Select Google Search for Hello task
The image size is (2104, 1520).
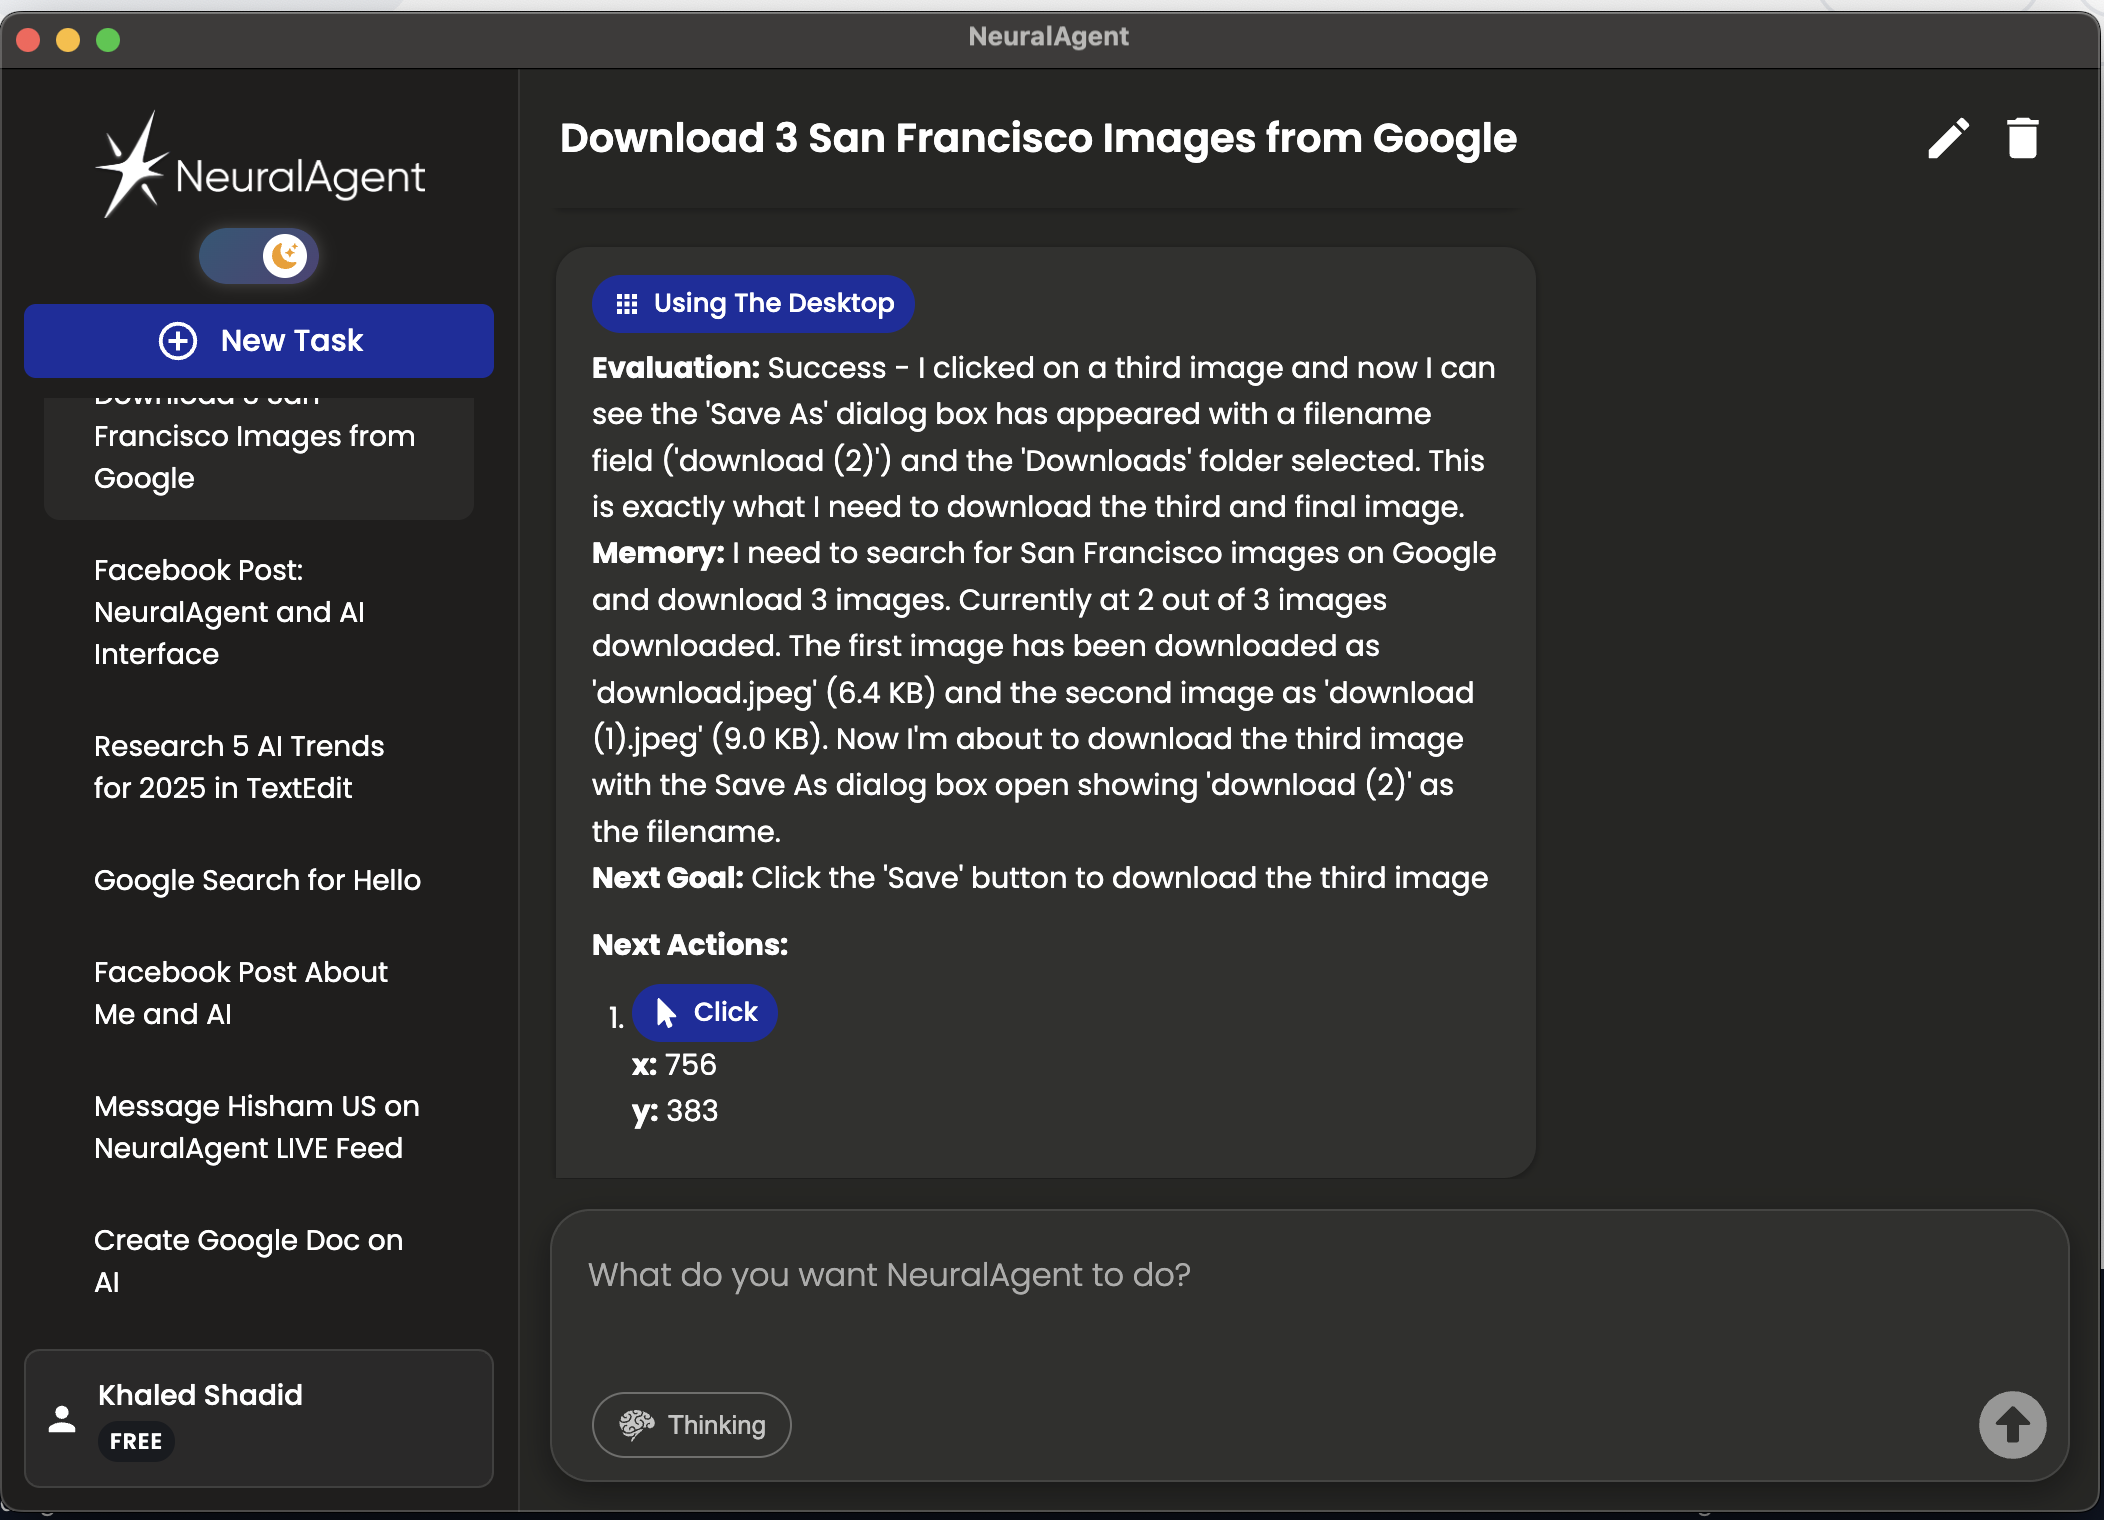coord(257,880)
